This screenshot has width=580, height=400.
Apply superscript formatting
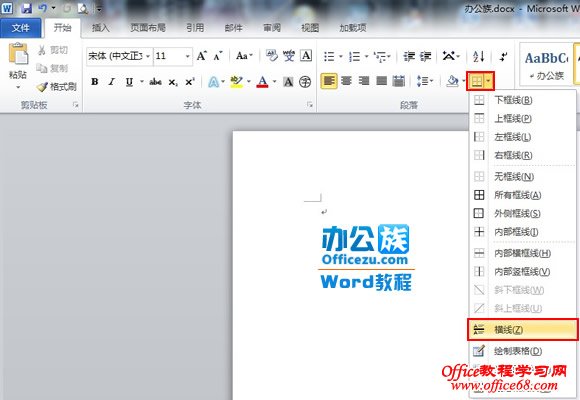click(190, 82)
